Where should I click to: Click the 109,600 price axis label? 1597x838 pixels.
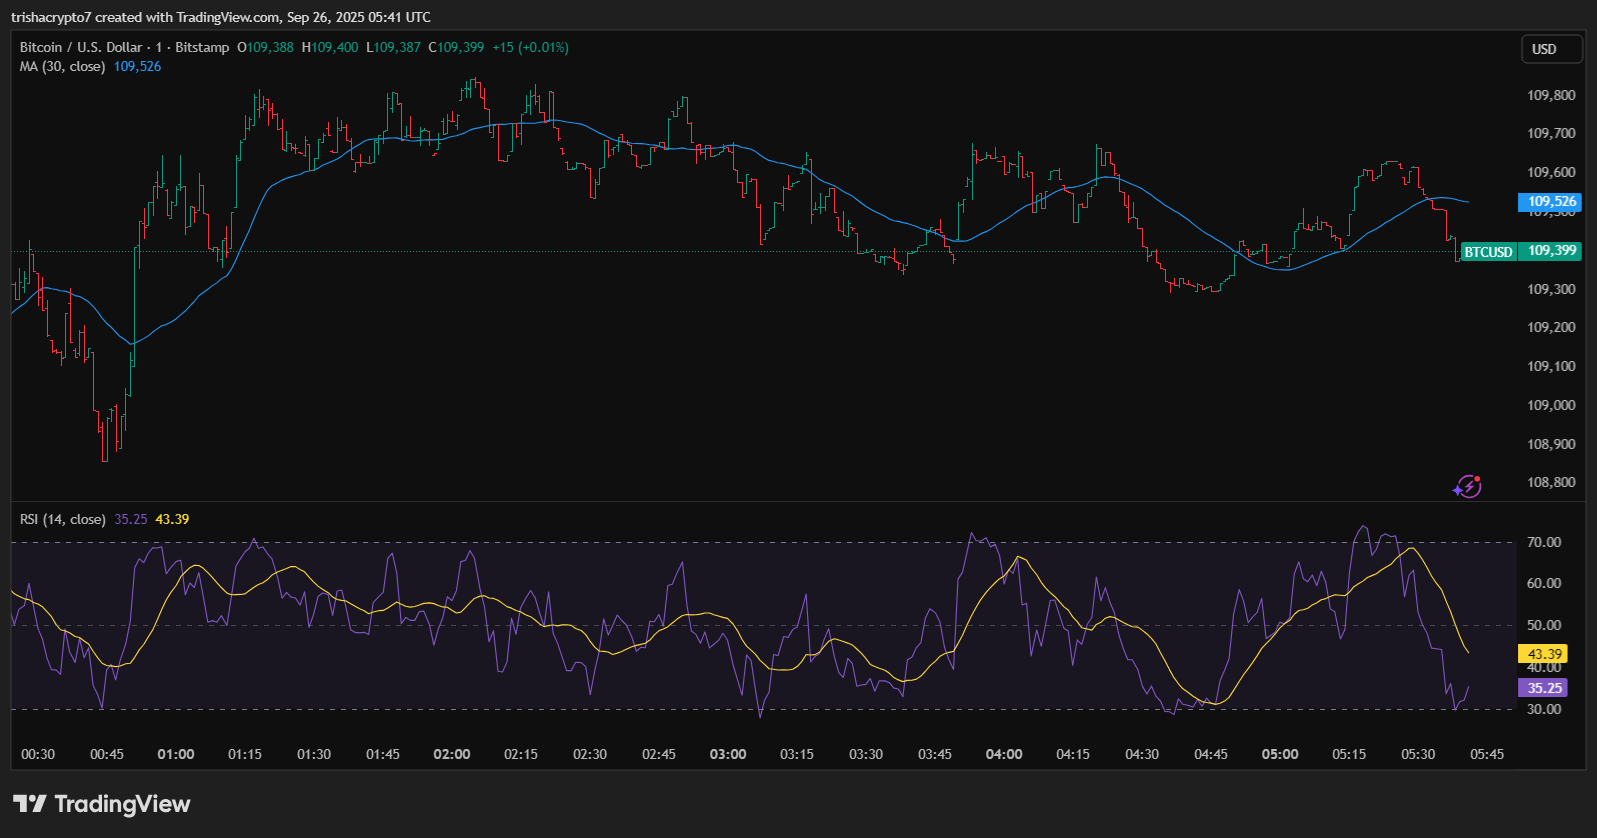(1551, 172)
